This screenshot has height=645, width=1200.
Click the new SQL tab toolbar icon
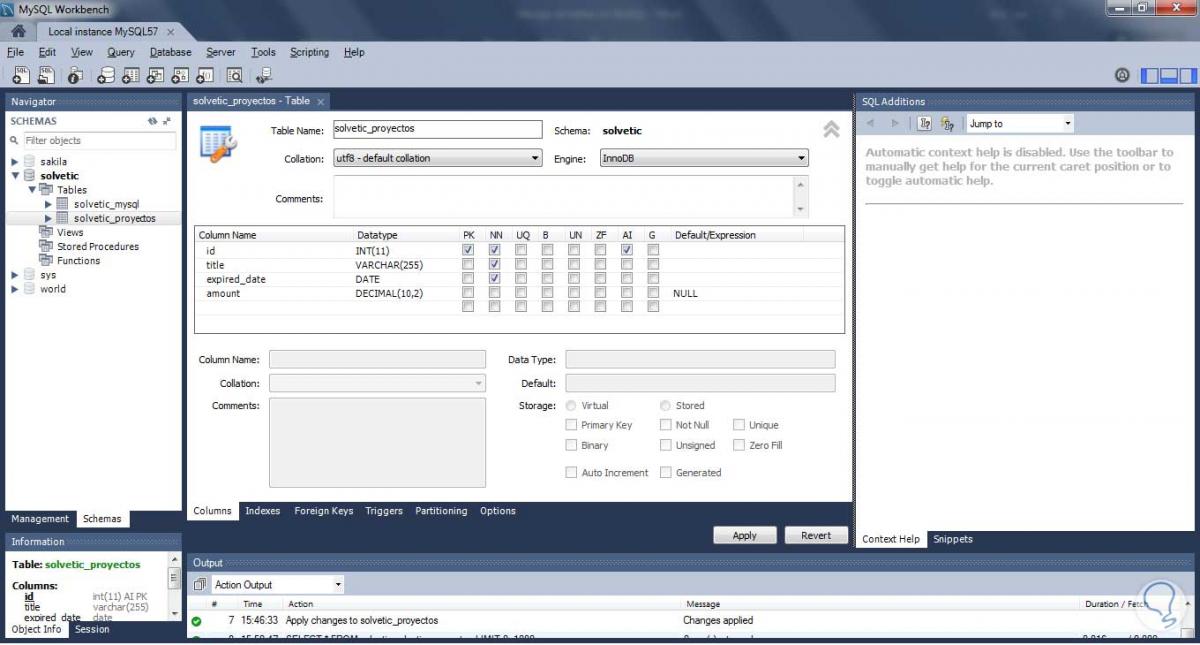point(20,75)
